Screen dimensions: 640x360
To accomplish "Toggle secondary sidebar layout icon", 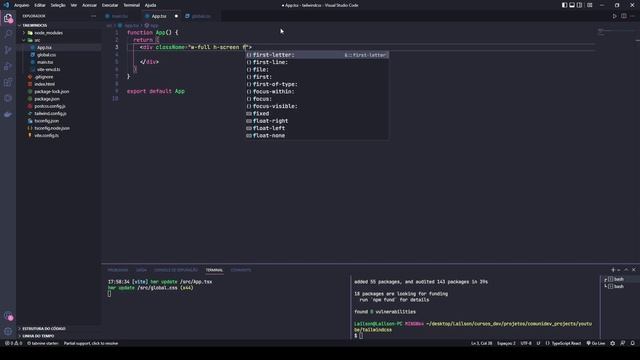I will click(580, 5).
